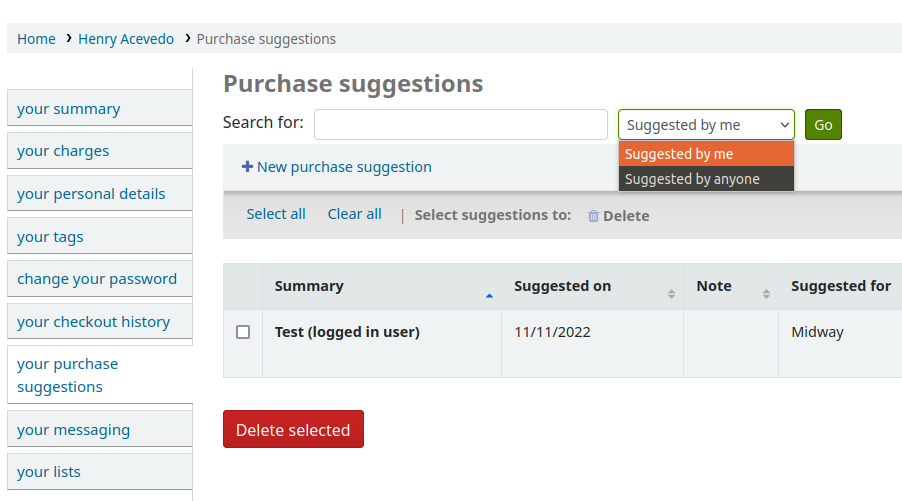This screenshot has height=501, width=902.
Task: Open 'your personal details' tab
Action: (x=91, y=194)
